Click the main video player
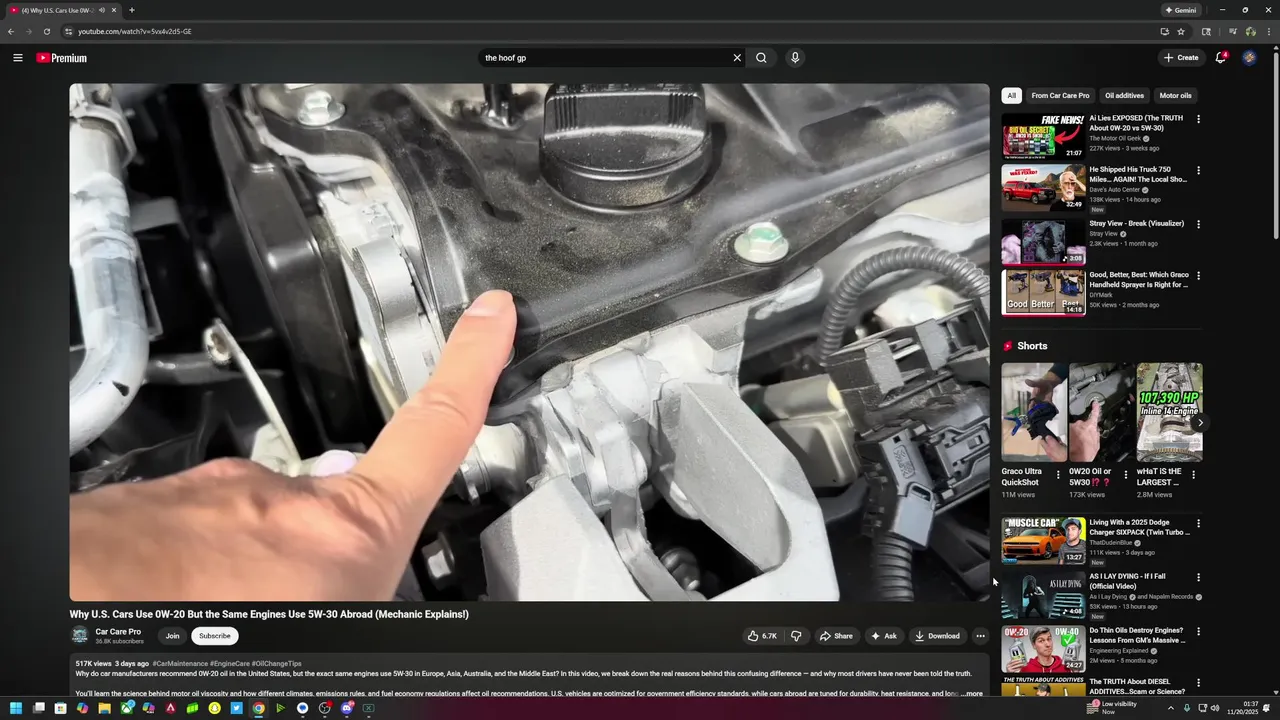The width and height of the screenshot is (1280, 720). (529, 342)
